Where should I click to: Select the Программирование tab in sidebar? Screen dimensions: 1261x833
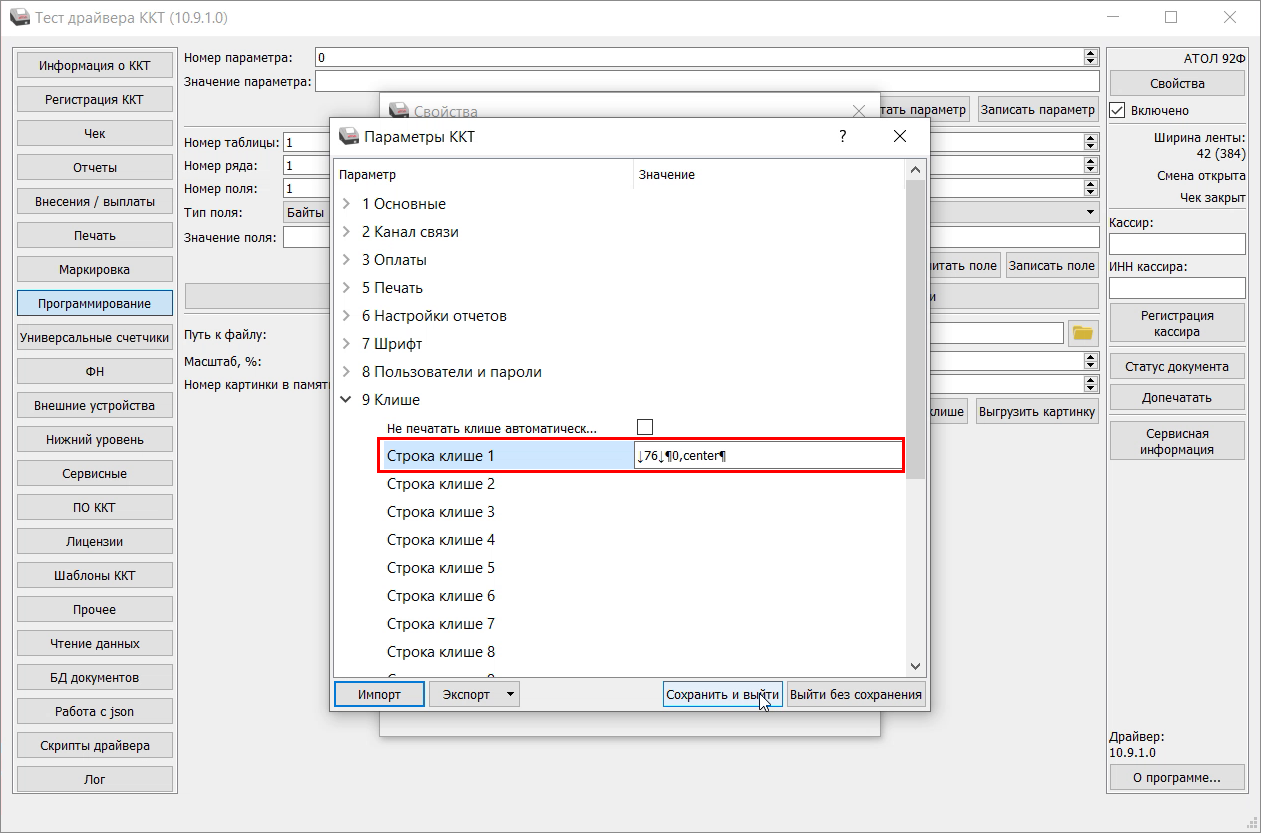tap(95, 303)
